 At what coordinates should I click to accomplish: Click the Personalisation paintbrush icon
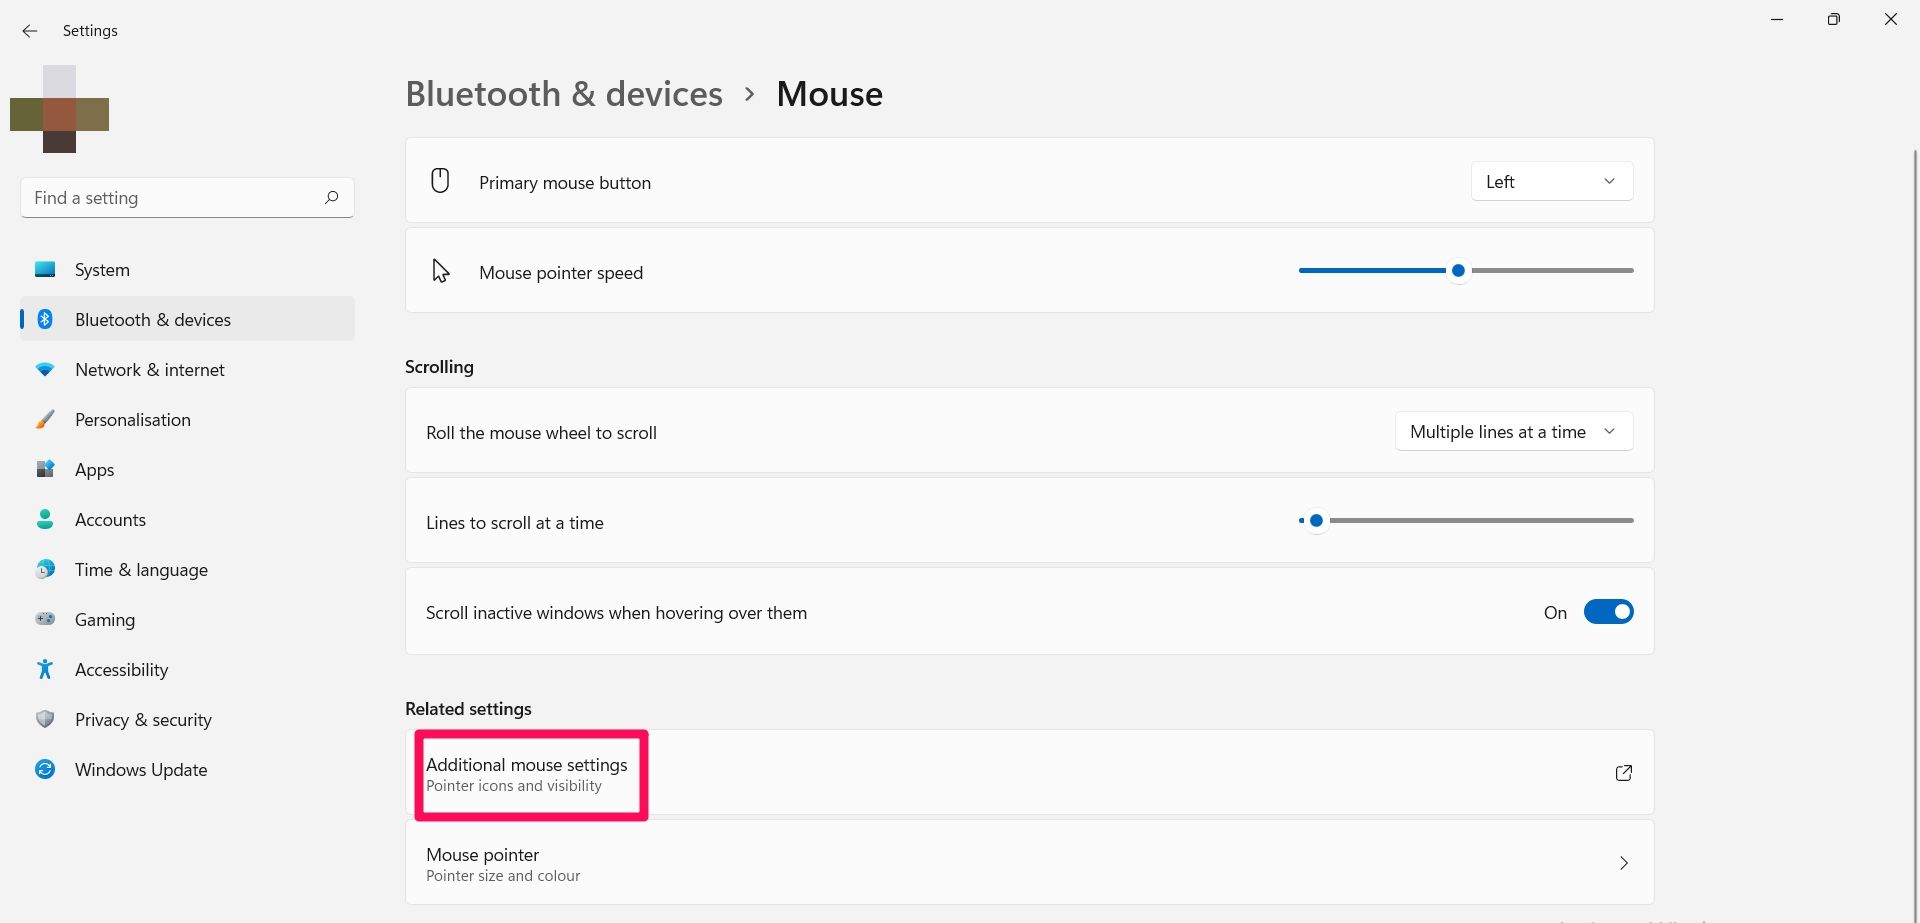(45, 419)
